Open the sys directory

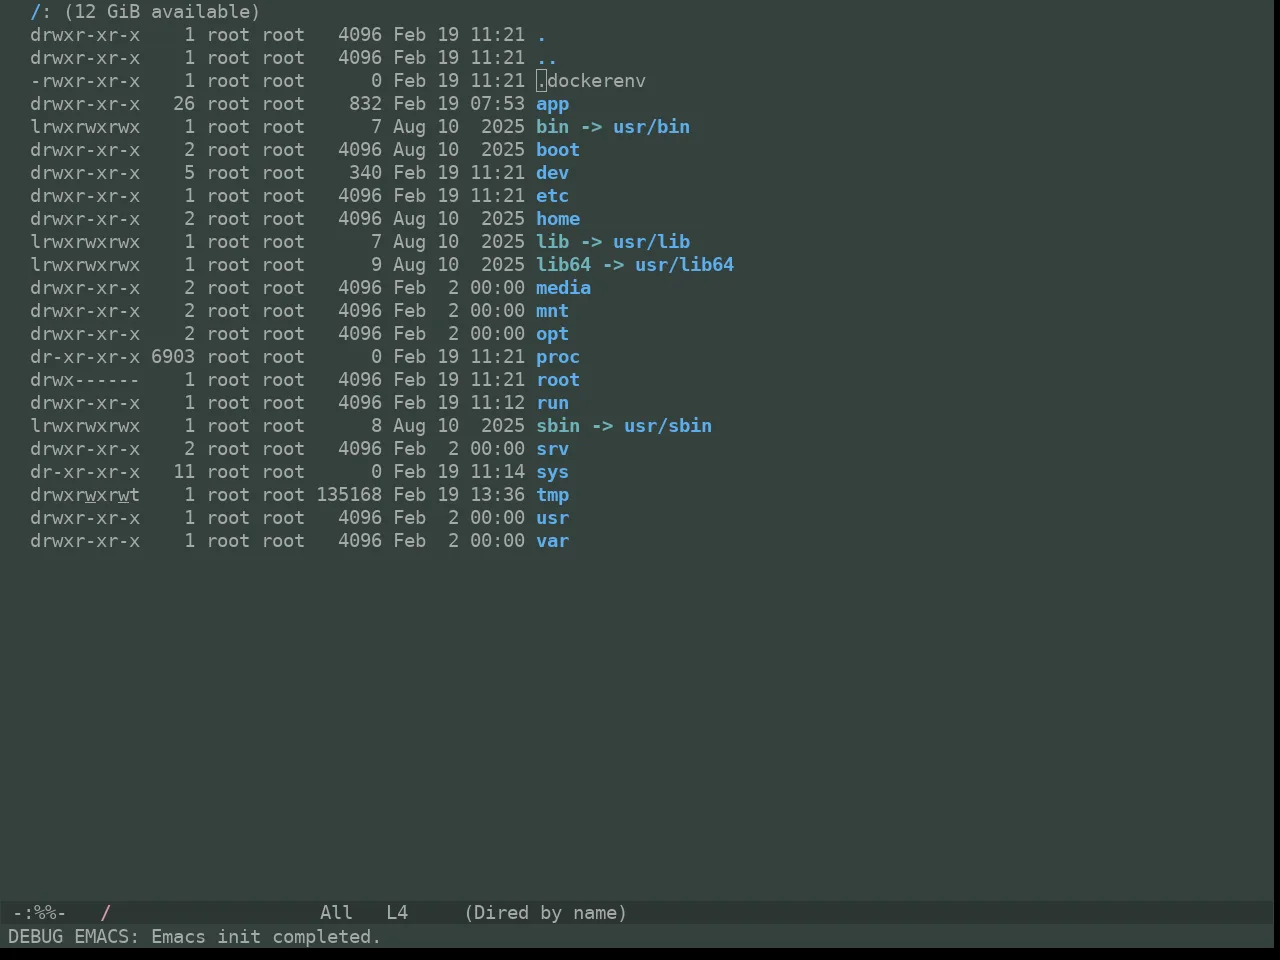[x=552, y=472]
